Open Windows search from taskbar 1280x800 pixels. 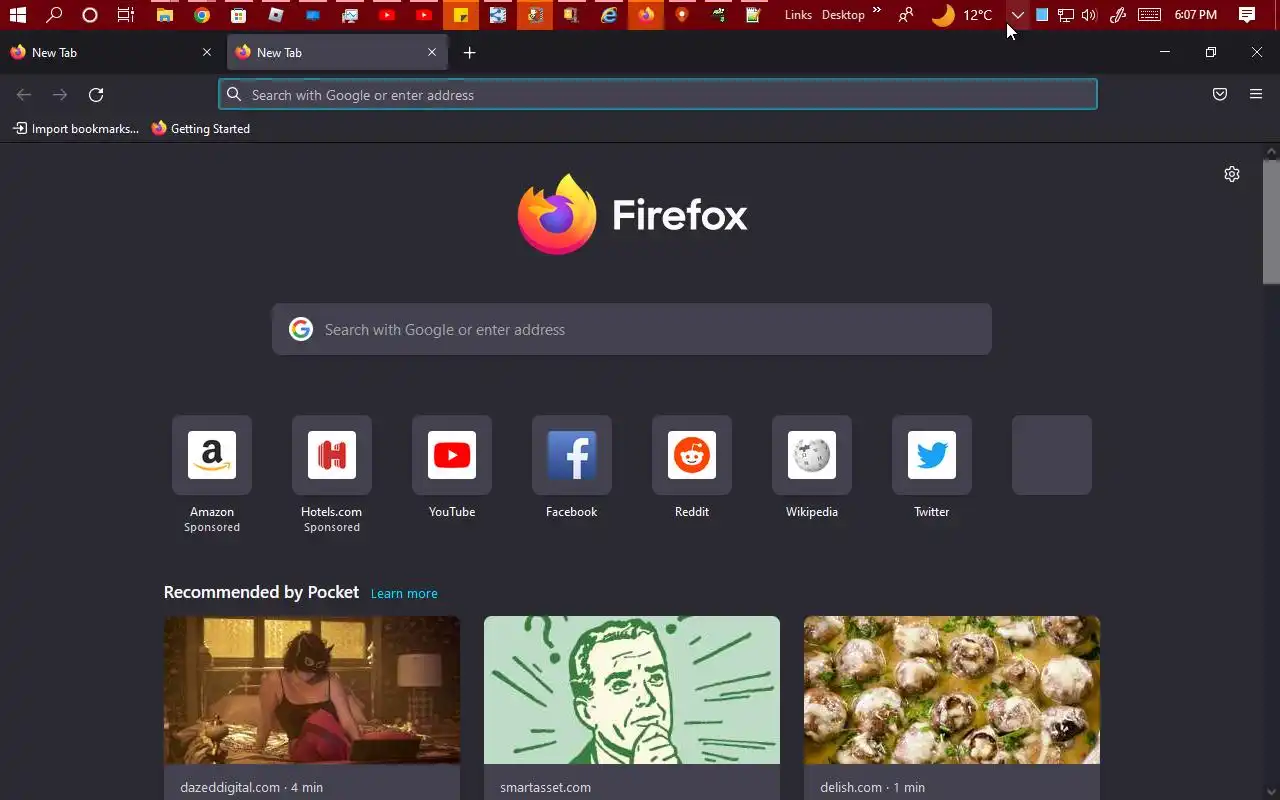[54, 15]
